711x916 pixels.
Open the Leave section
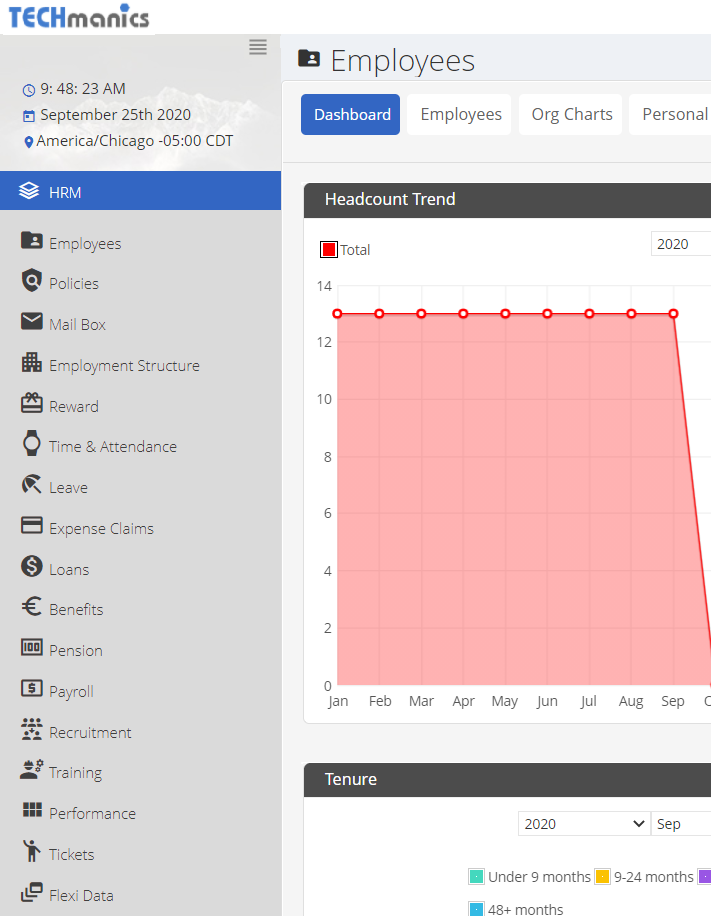(68, 488)
